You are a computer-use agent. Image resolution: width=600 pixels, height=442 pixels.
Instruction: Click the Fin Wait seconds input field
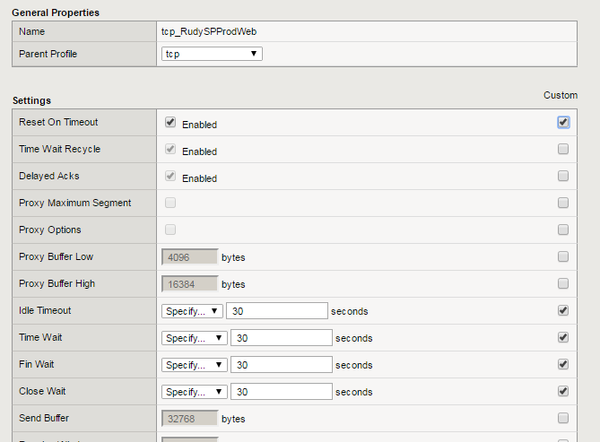(x=280, y=365)
